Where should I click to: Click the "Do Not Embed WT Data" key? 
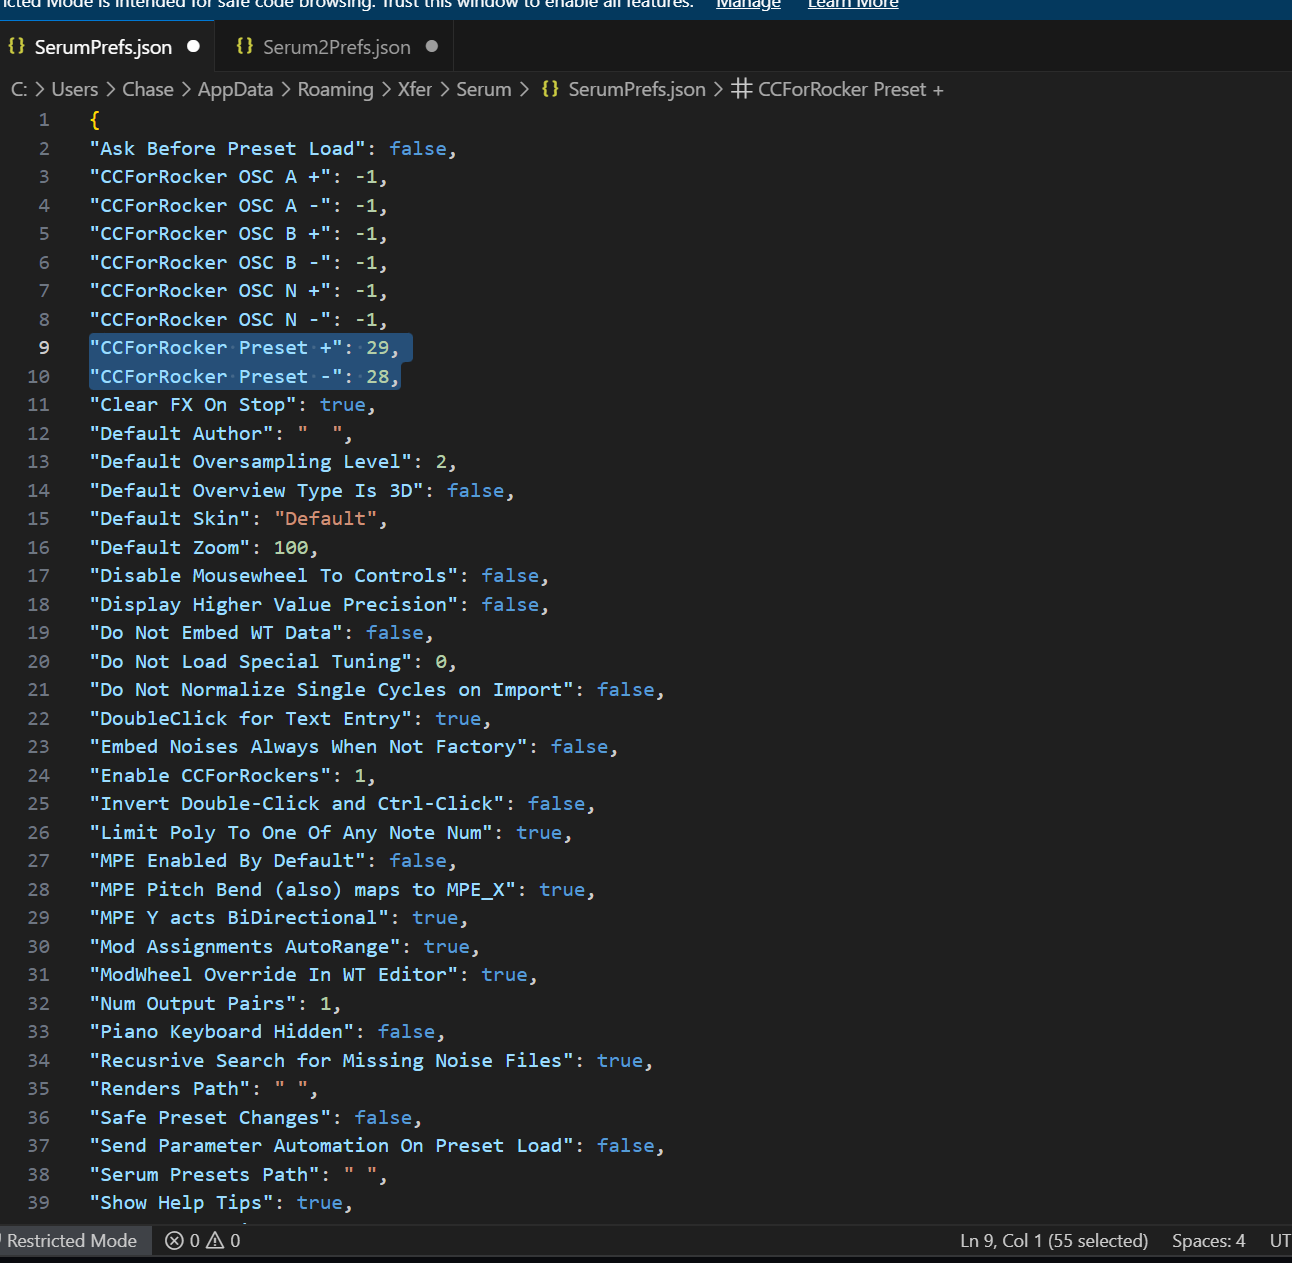(x=215, y=633)
